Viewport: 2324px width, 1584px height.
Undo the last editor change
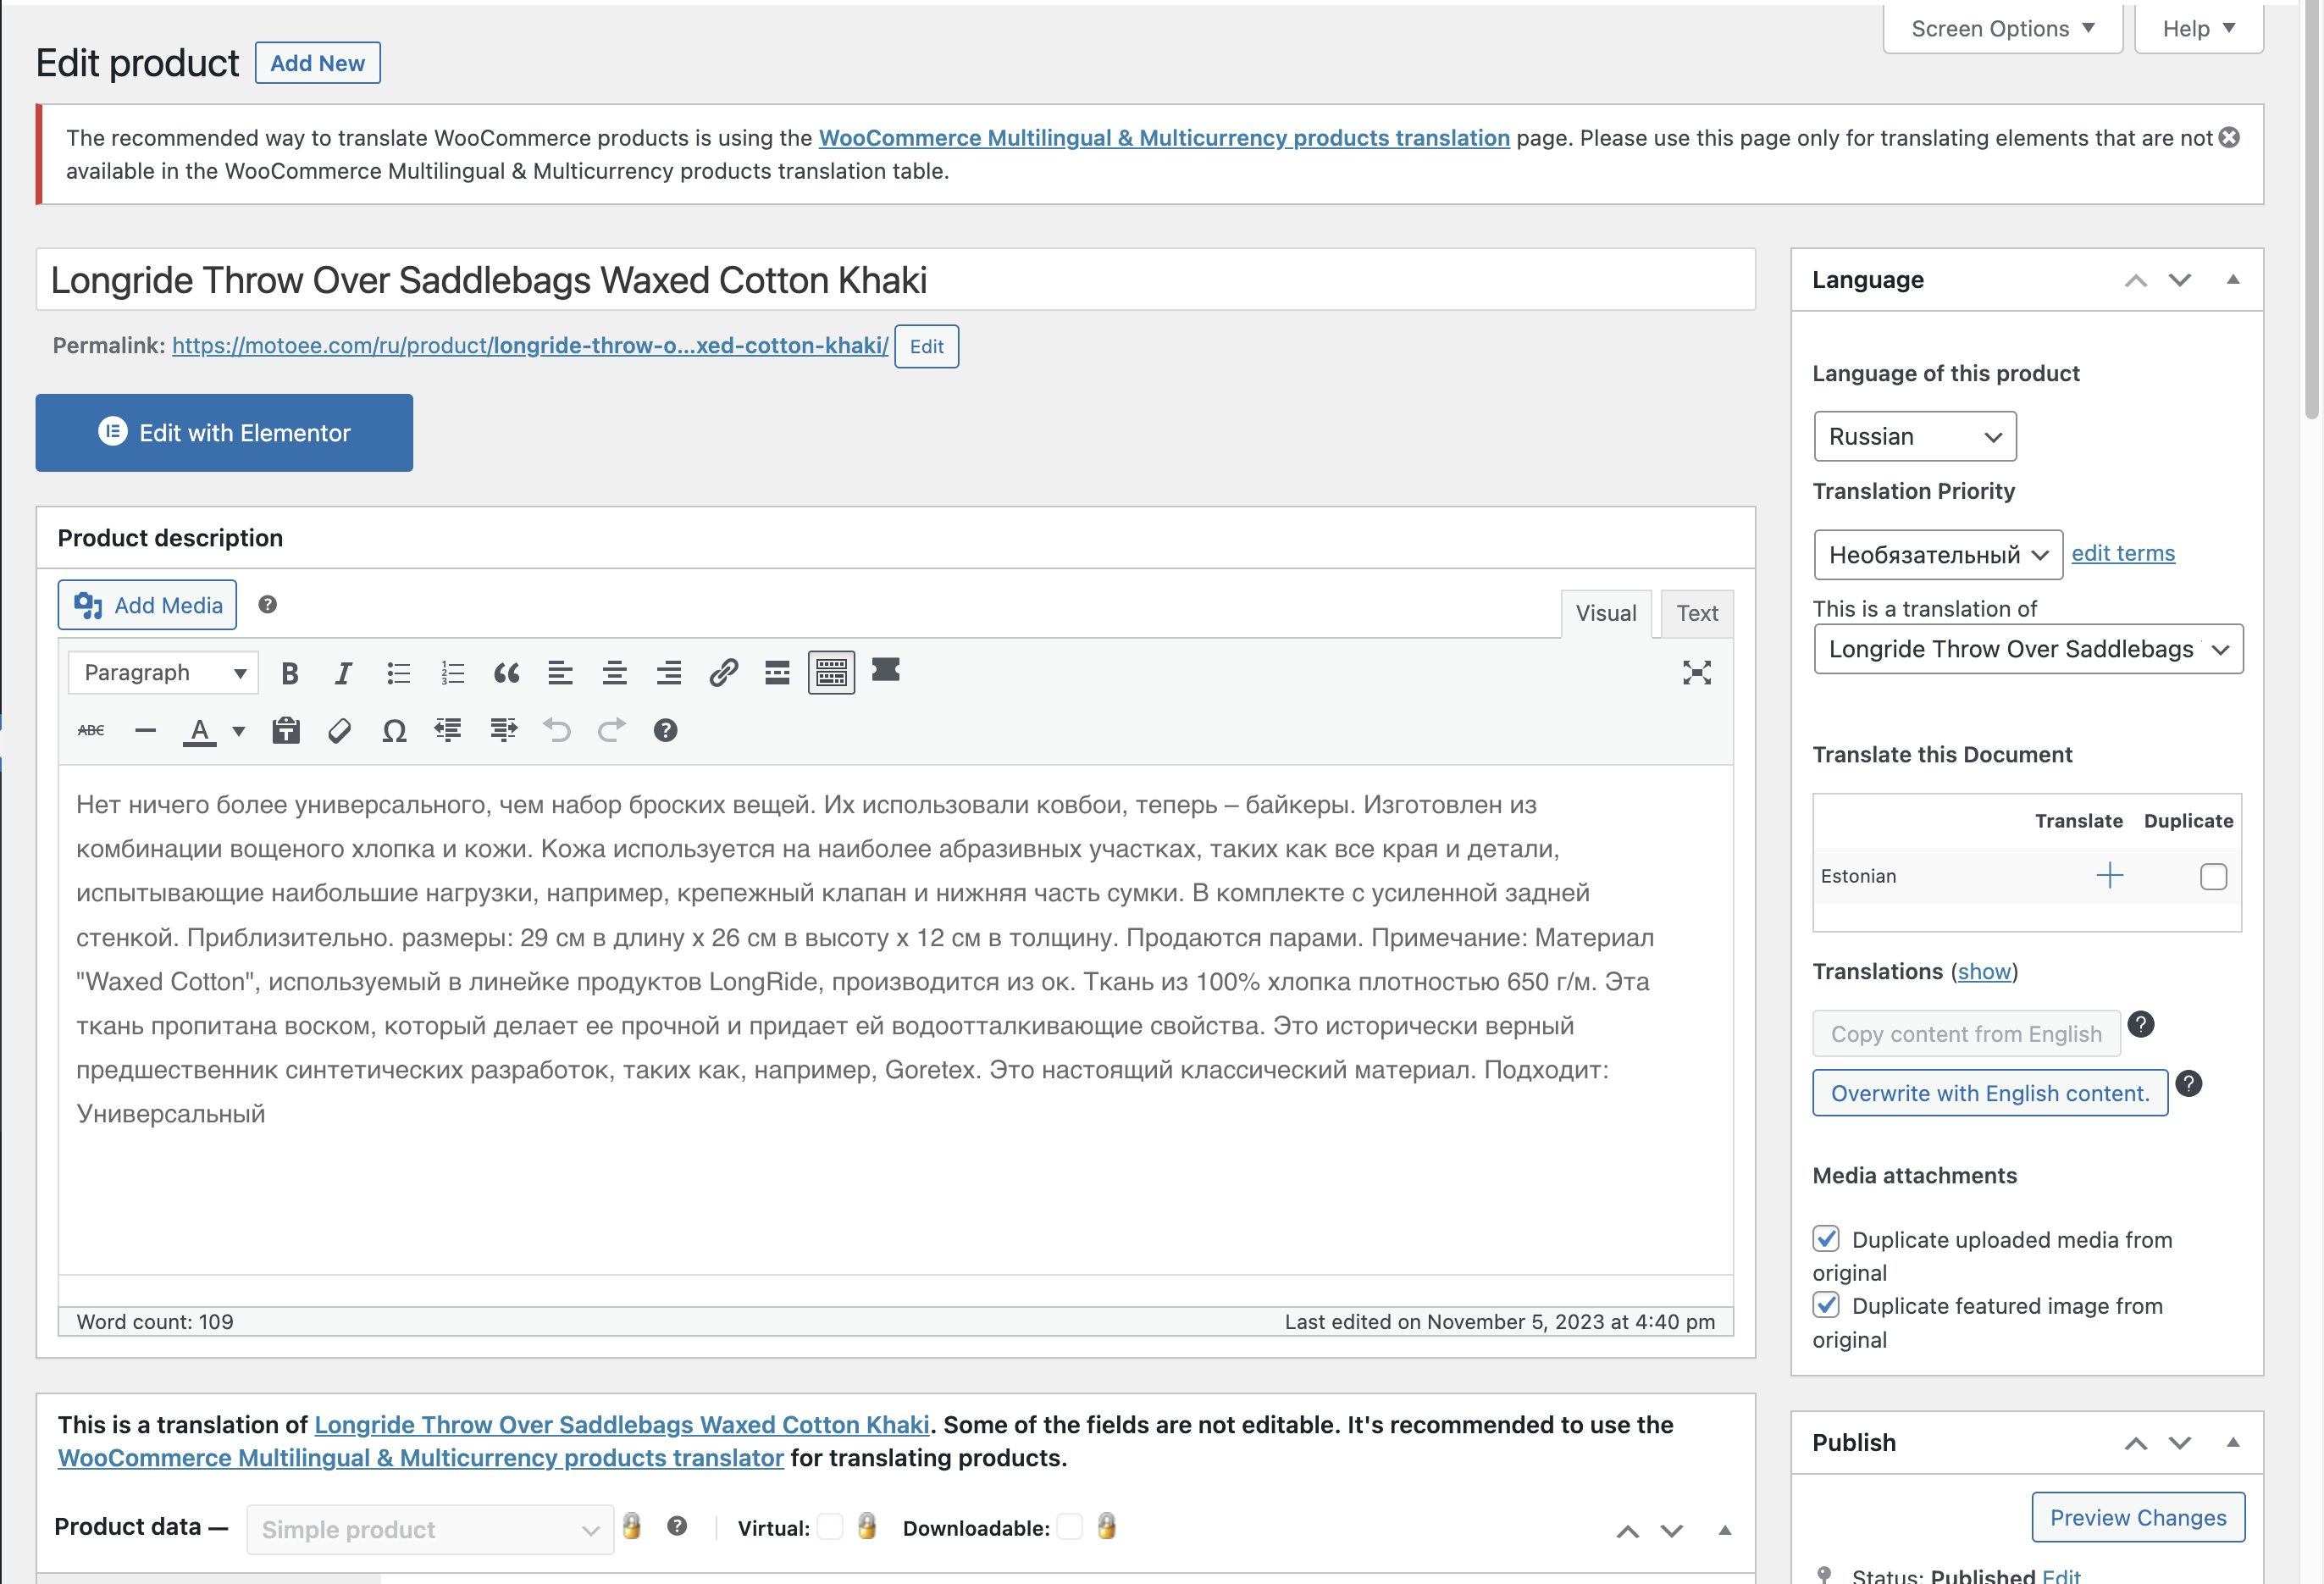click(557, 731)
